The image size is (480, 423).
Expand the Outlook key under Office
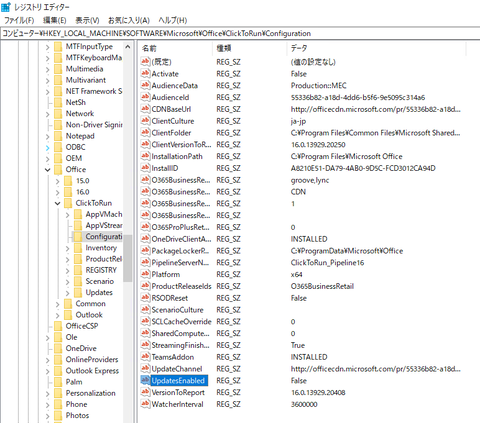pos(57,315)
